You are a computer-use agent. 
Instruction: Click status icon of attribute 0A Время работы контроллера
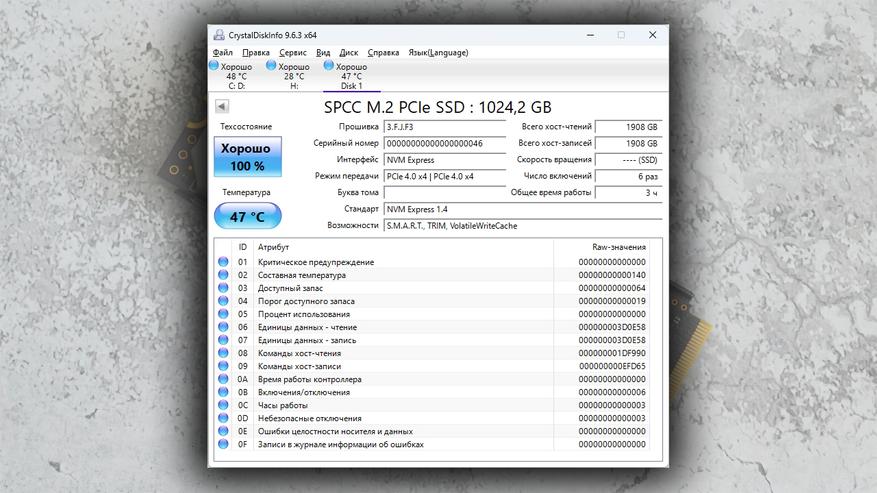point(223,379)
